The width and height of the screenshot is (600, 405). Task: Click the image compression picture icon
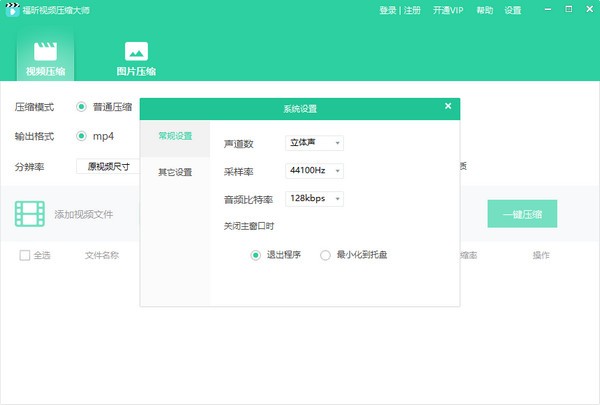pyautogui.click(x=136, y=50)
